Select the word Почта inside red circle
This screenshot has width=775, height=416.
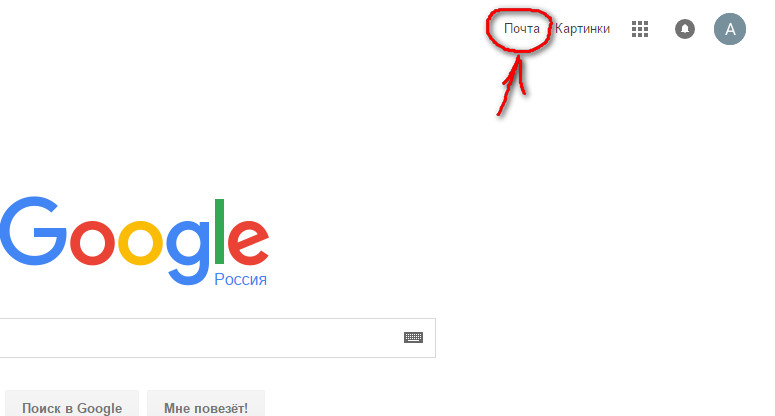pos(521,29)
